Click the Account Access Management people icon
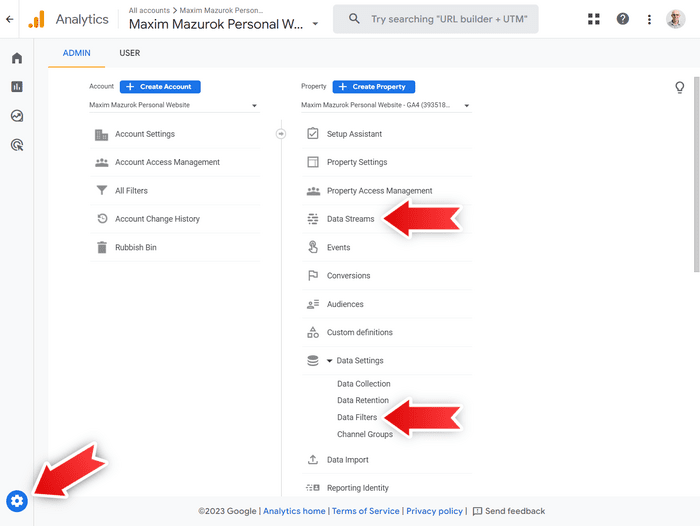Screen dimensions: 700x526 pos(102,163)
